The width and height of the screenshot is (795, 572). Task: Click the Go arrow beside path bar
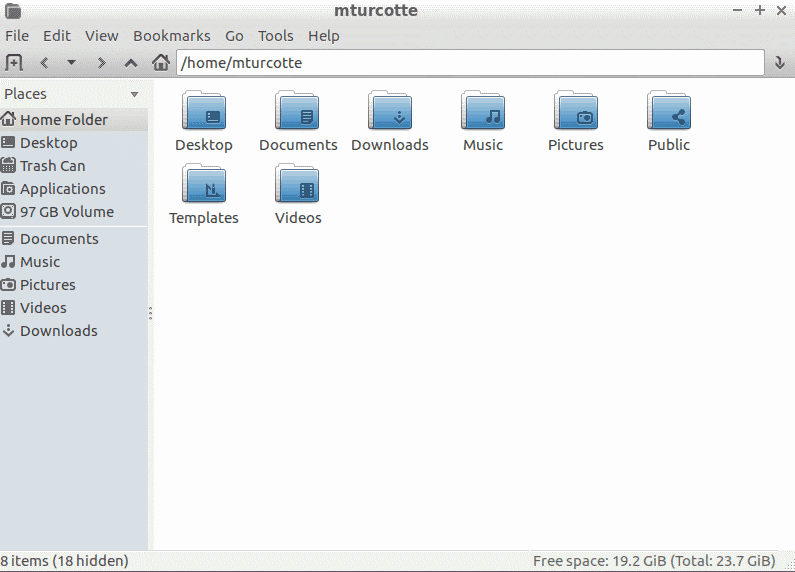[780, 63]
